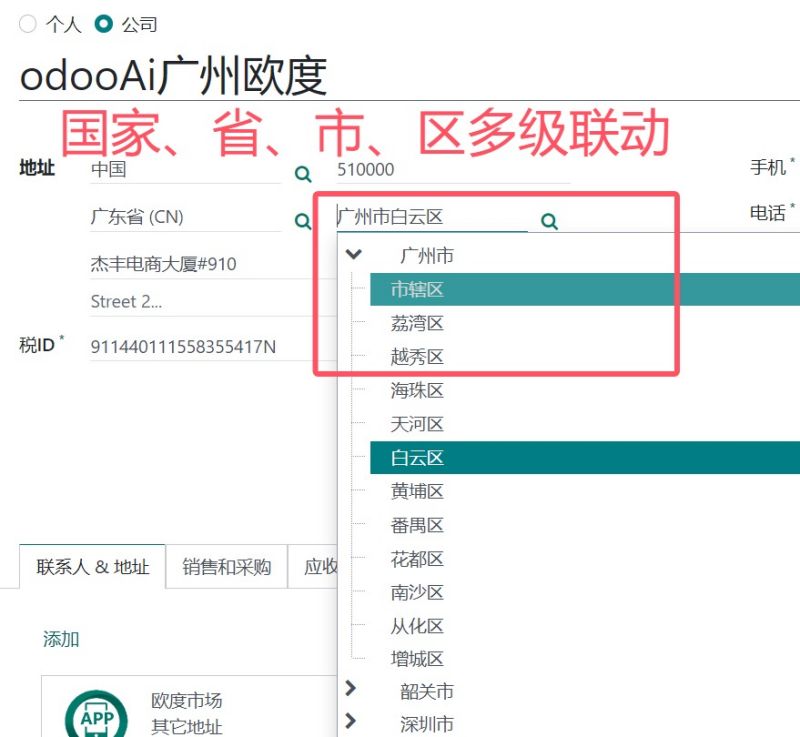The image size is (800, 737).
Task: Open the province 广东省 (CN) field
Action: (185, 217)
